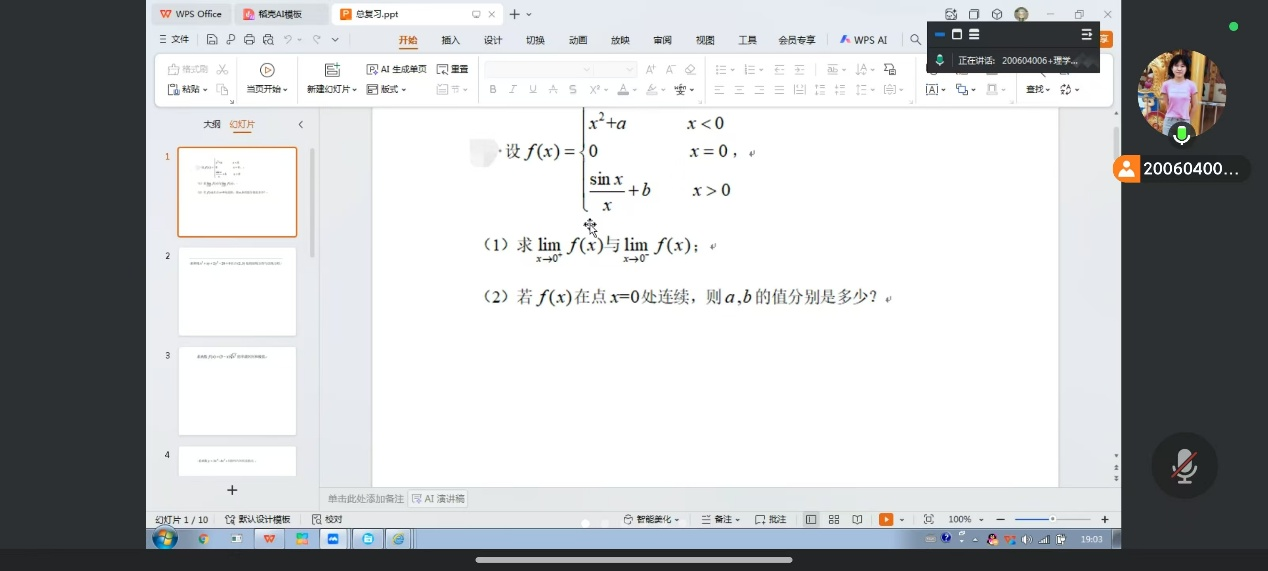Click the save icon in quick access toolbar
This screenshot has height=571, width=1268.
[x=212, y=40]
